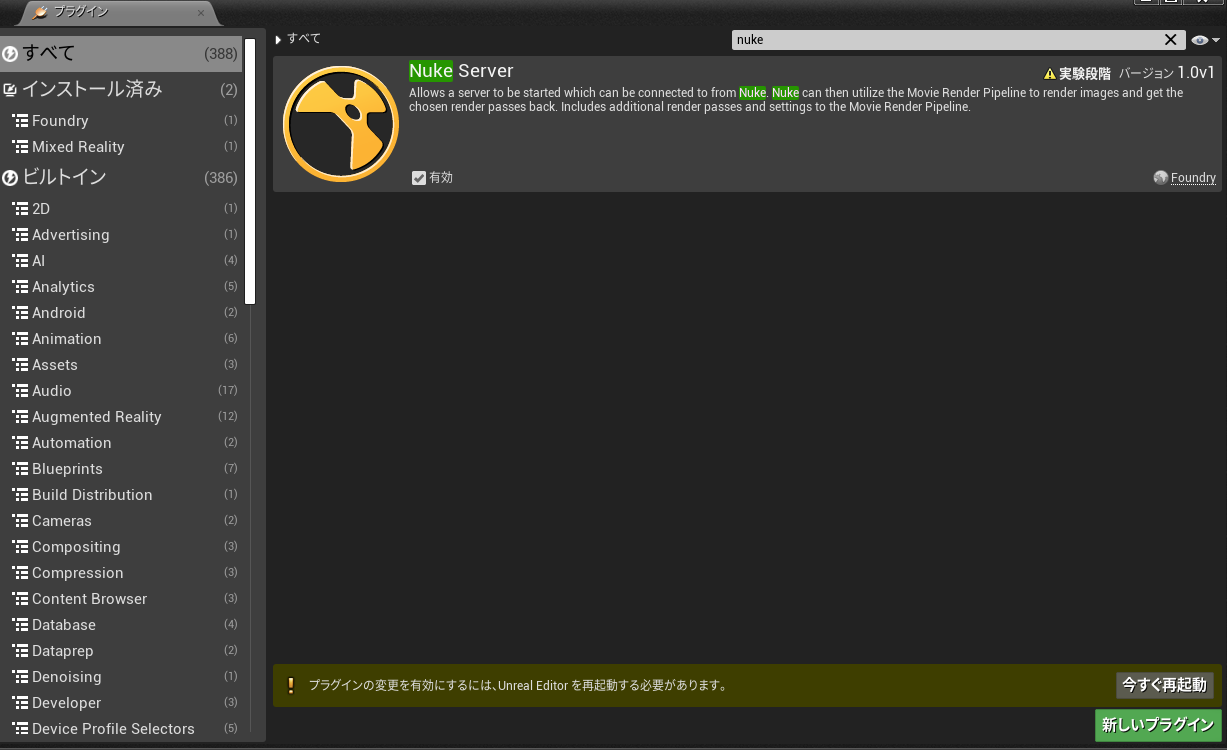Viewport: 1227px width, 750px height.
Task: Click the Nuke Server plugin logo
Action: click(341, 124)
